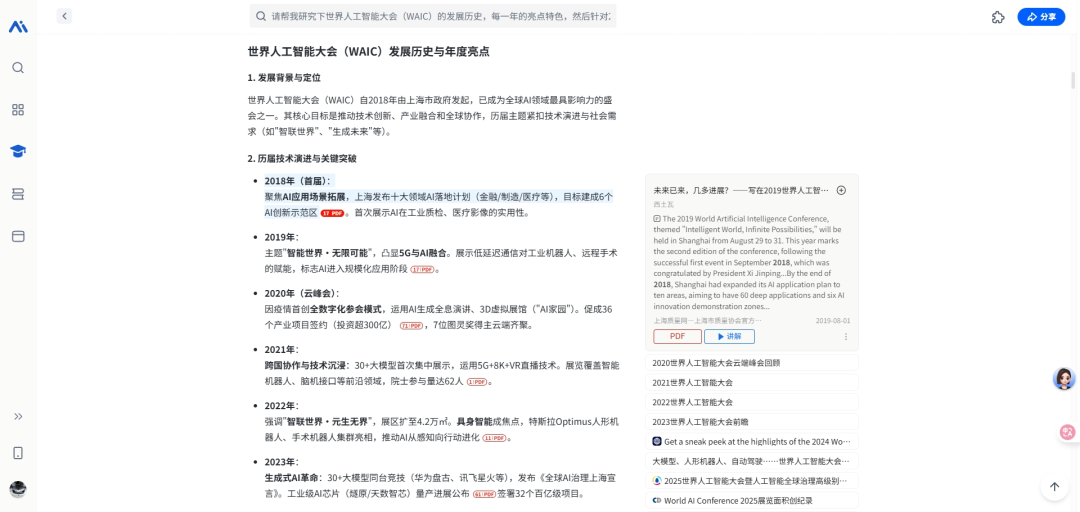
Task: Open 2022世界人工智能大会 reference item
Action: pos(751,402)
